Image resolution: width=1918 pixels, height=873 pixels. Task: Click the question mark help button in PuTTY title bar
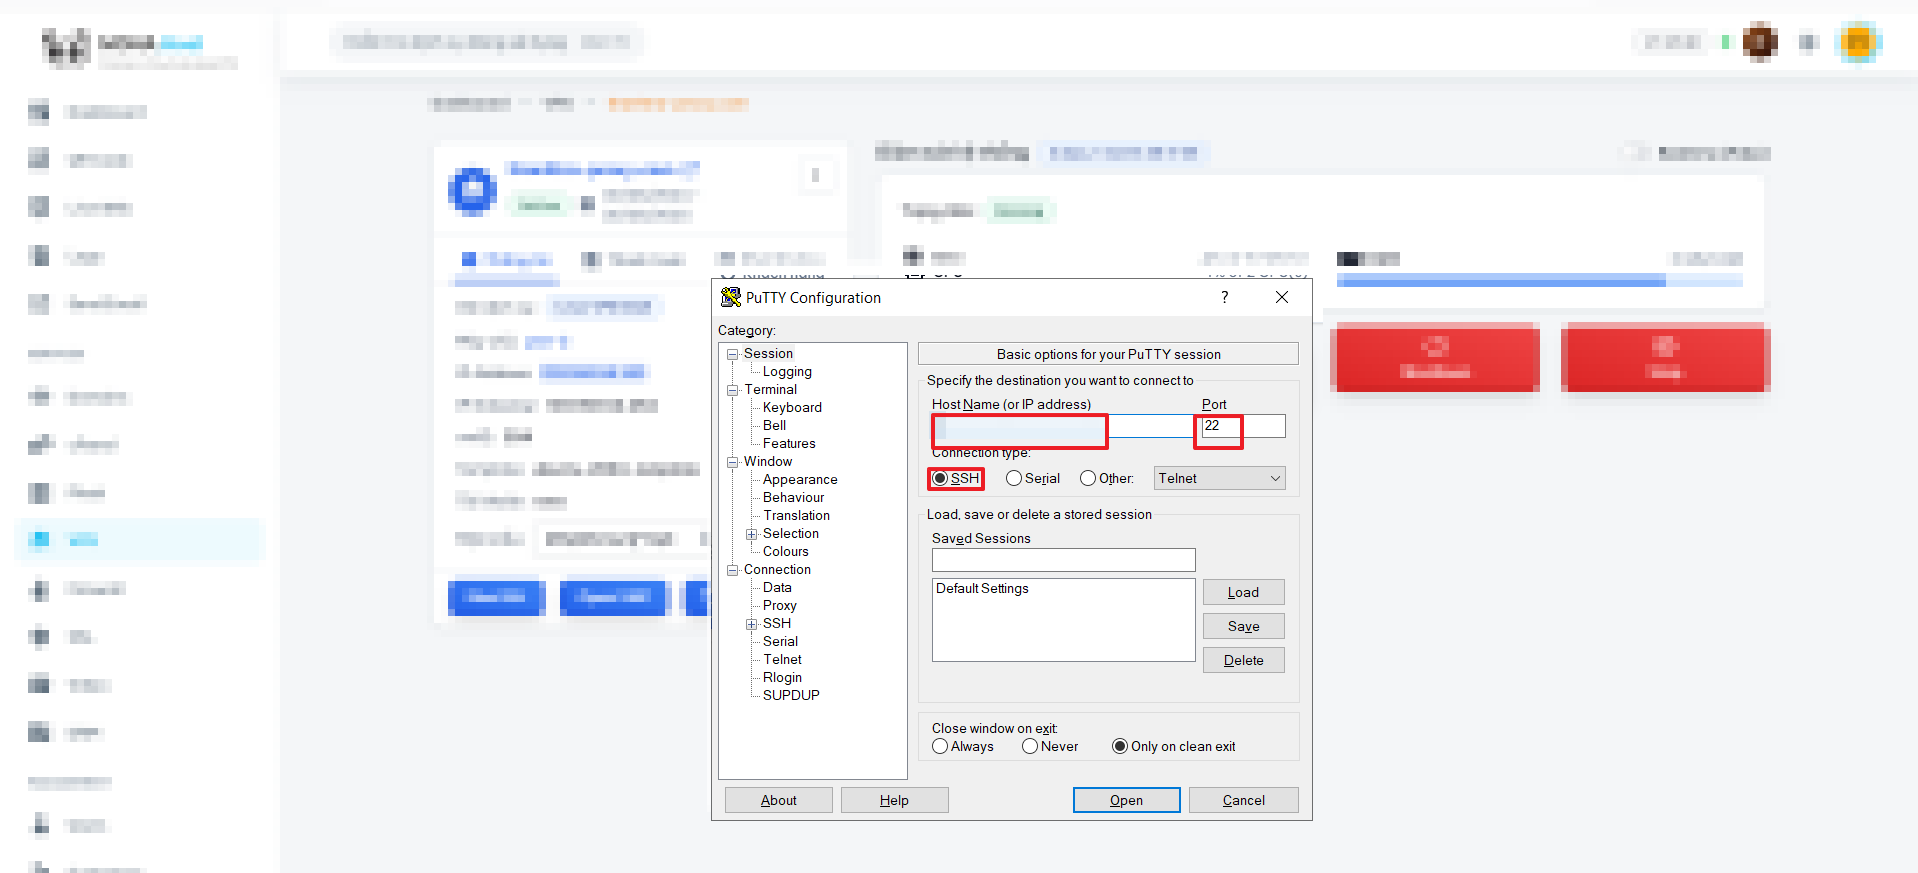(x=1224, y=297)
